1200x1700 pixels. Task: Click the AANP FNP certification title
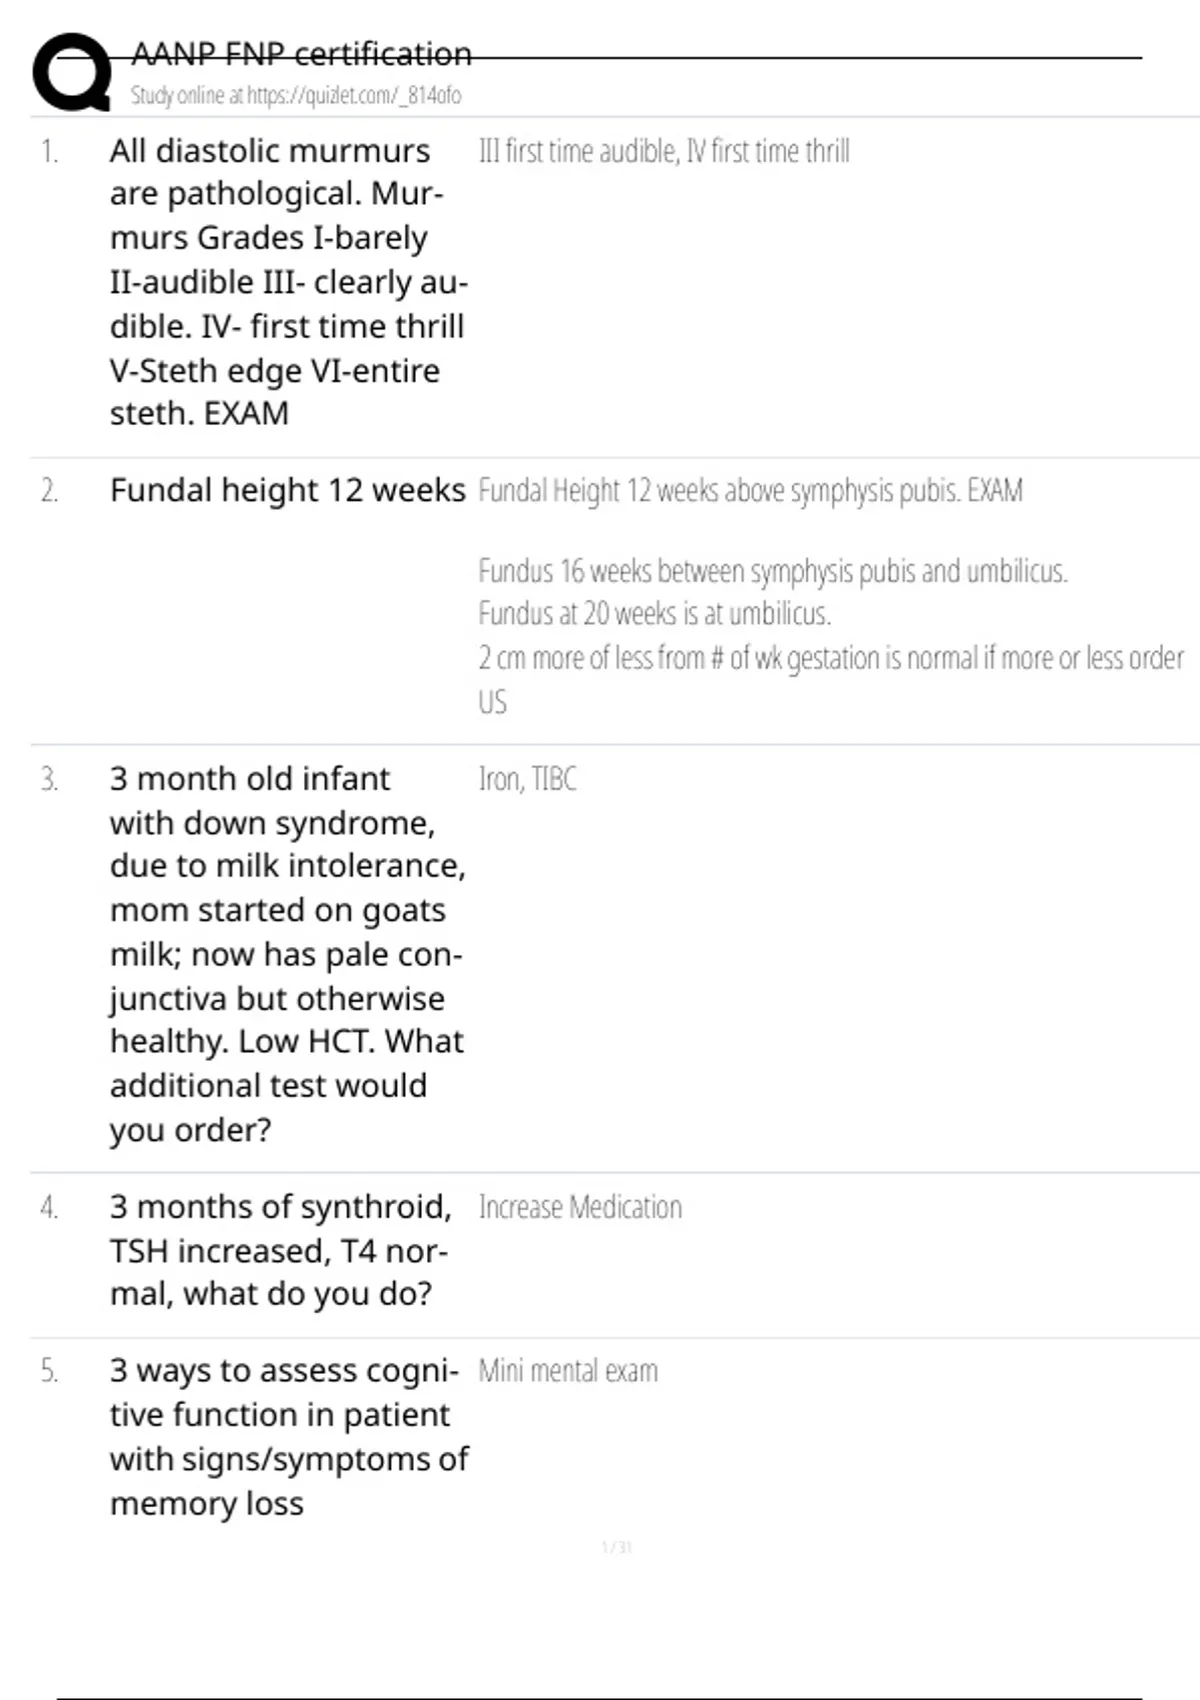301,54
